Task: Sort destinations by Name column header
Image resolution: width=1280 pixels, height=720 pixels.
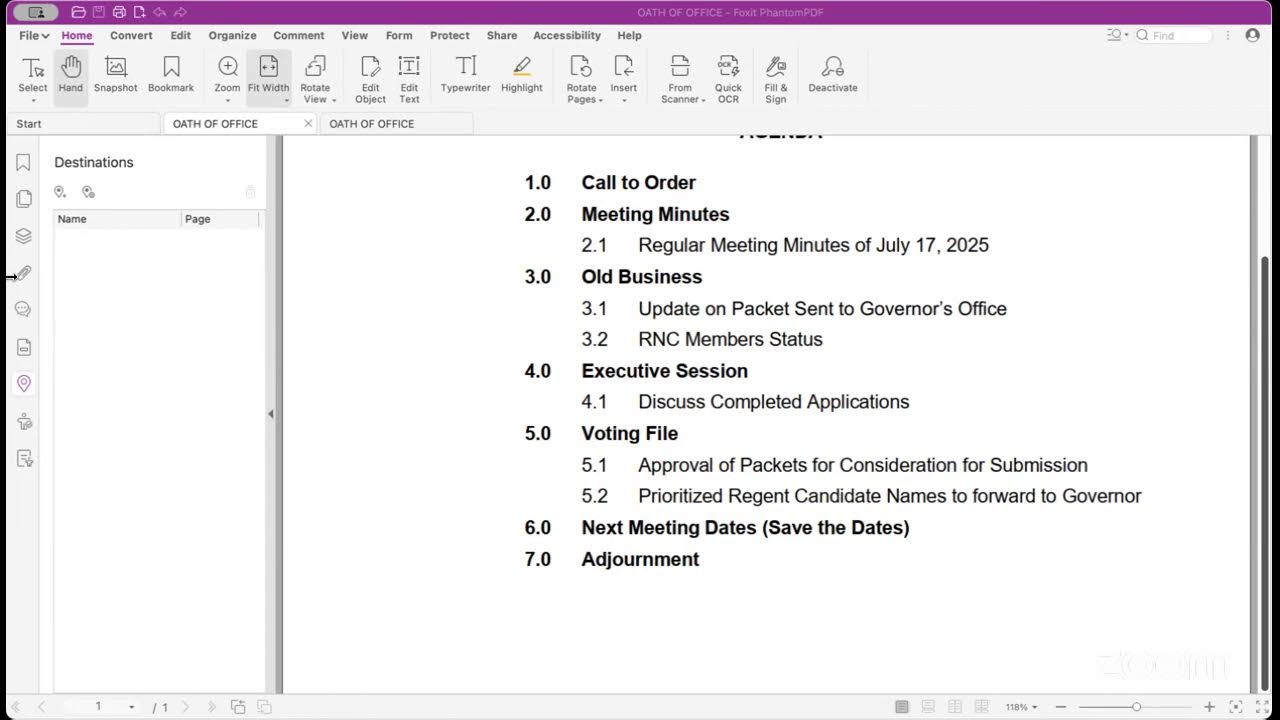Action: [x=118, y=219]
